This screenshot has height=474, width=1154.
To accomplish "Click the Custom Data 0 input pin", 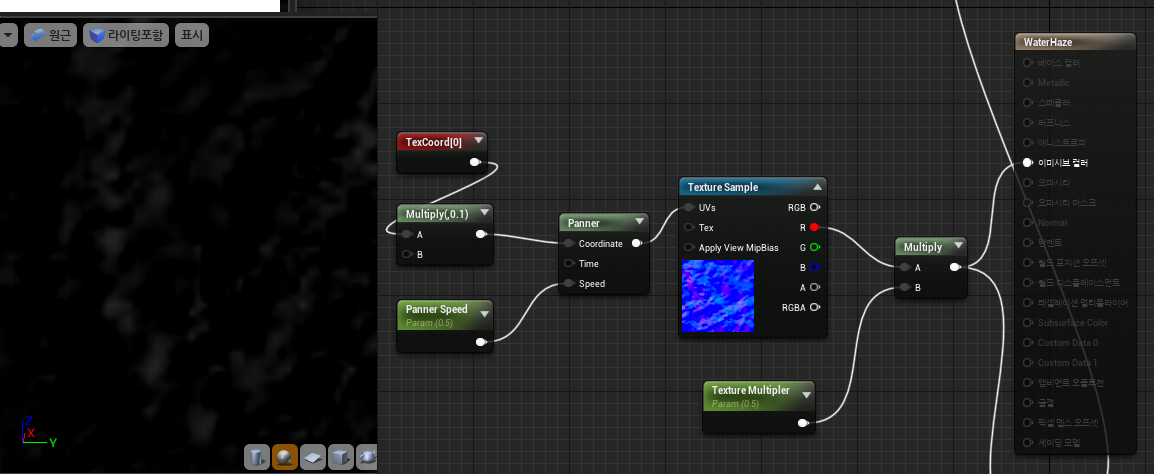I will click(1028, 342).
